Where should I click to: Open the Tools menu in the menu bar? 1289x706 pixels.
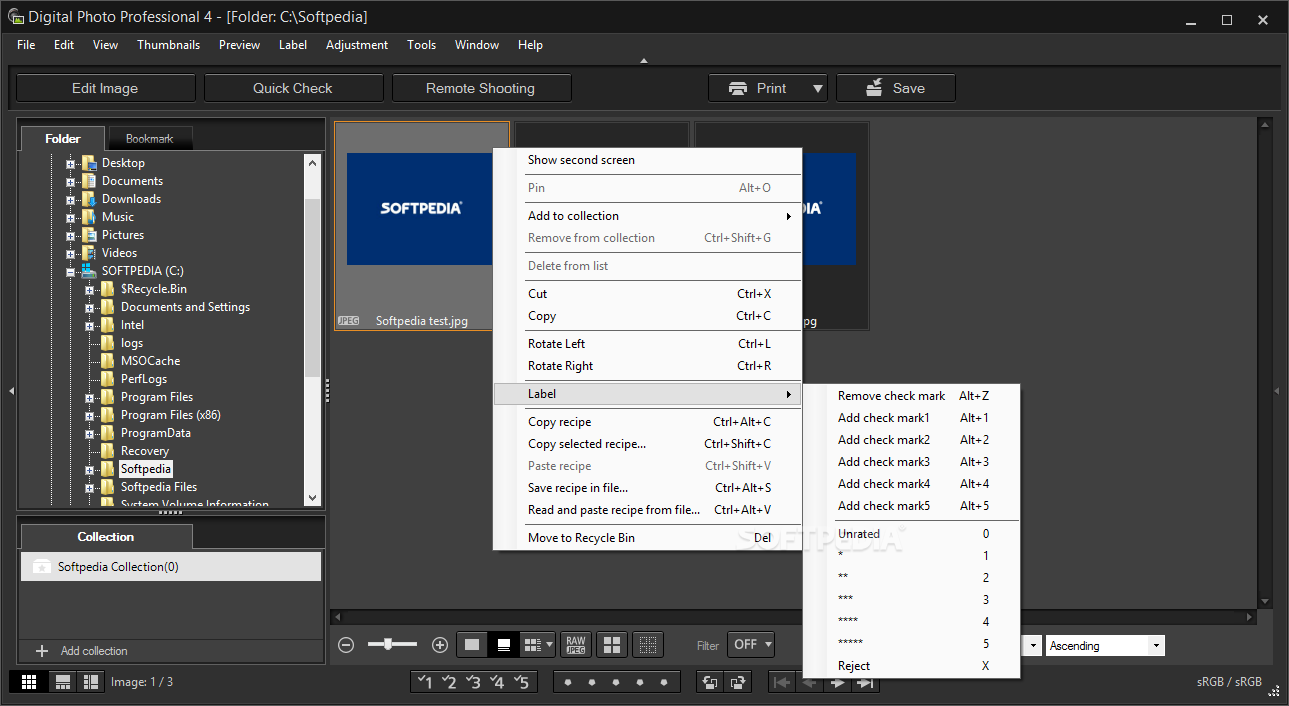click(421, 45)
